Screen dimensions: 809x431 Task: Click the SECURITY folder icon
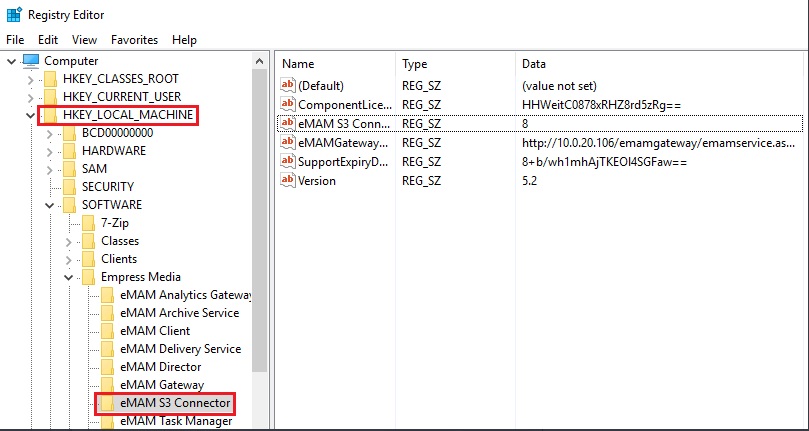coord(69,187)
